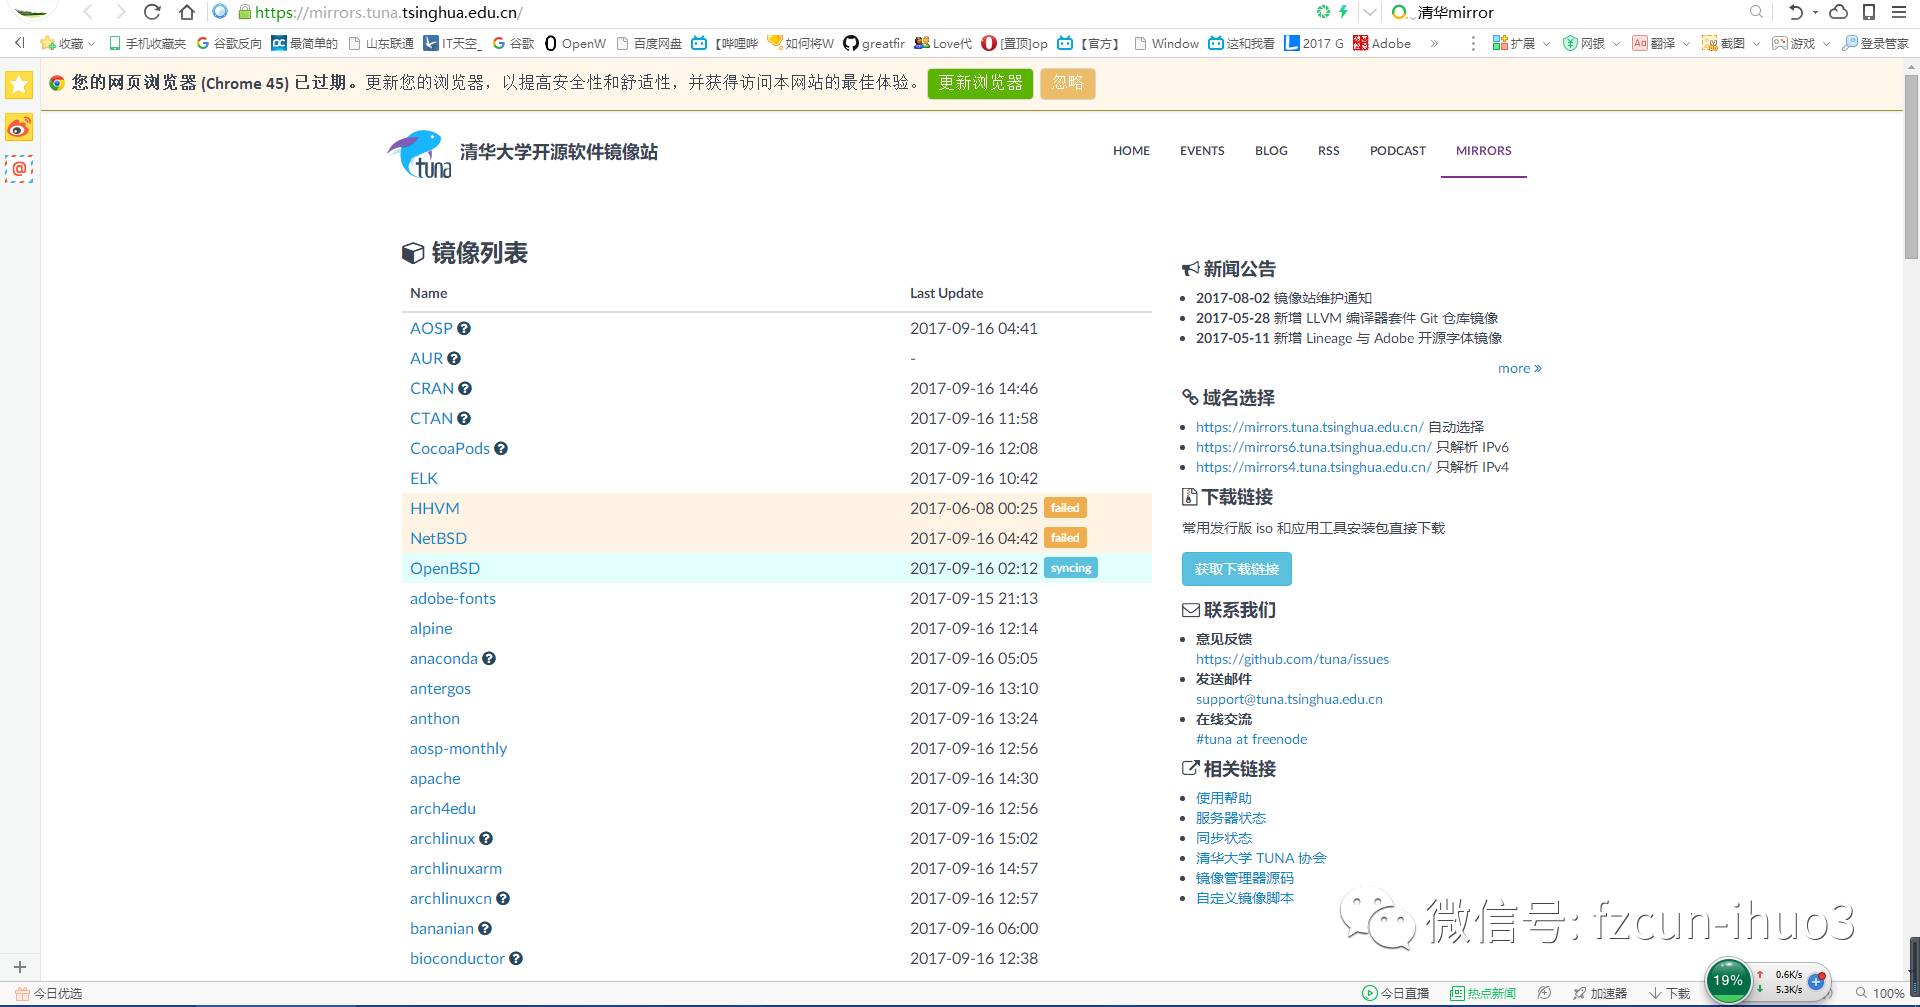Open 热点新闻 in the status bar
Screen dimensions: 1920x1007
click(x=1483, y=993)
